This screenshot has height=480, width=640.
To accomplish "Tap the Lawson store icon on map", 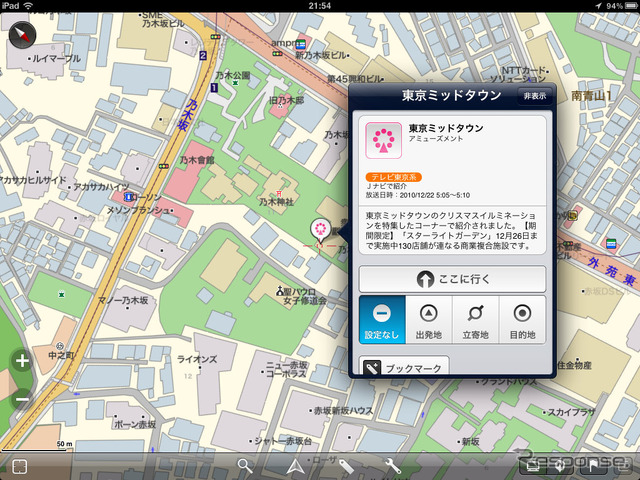I will click(x=129, y=197).
